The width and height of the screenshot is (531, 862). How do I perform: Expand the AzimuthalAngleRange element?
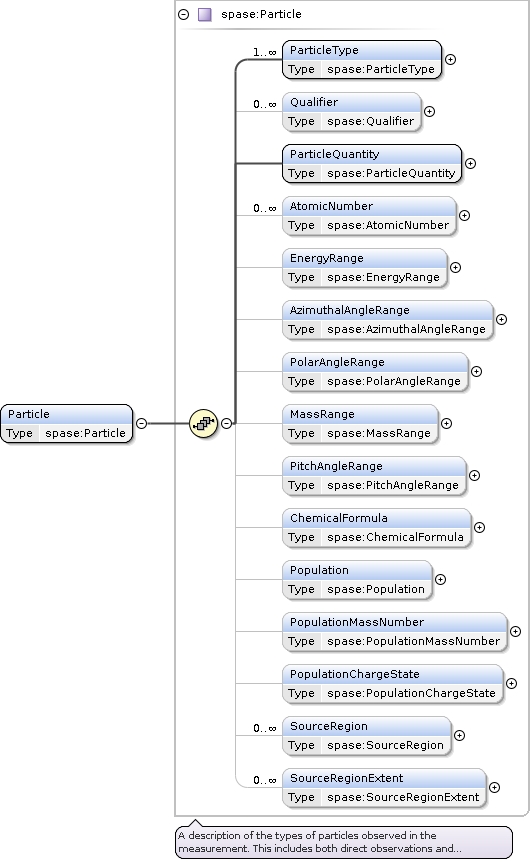click(x=501, y=319)
